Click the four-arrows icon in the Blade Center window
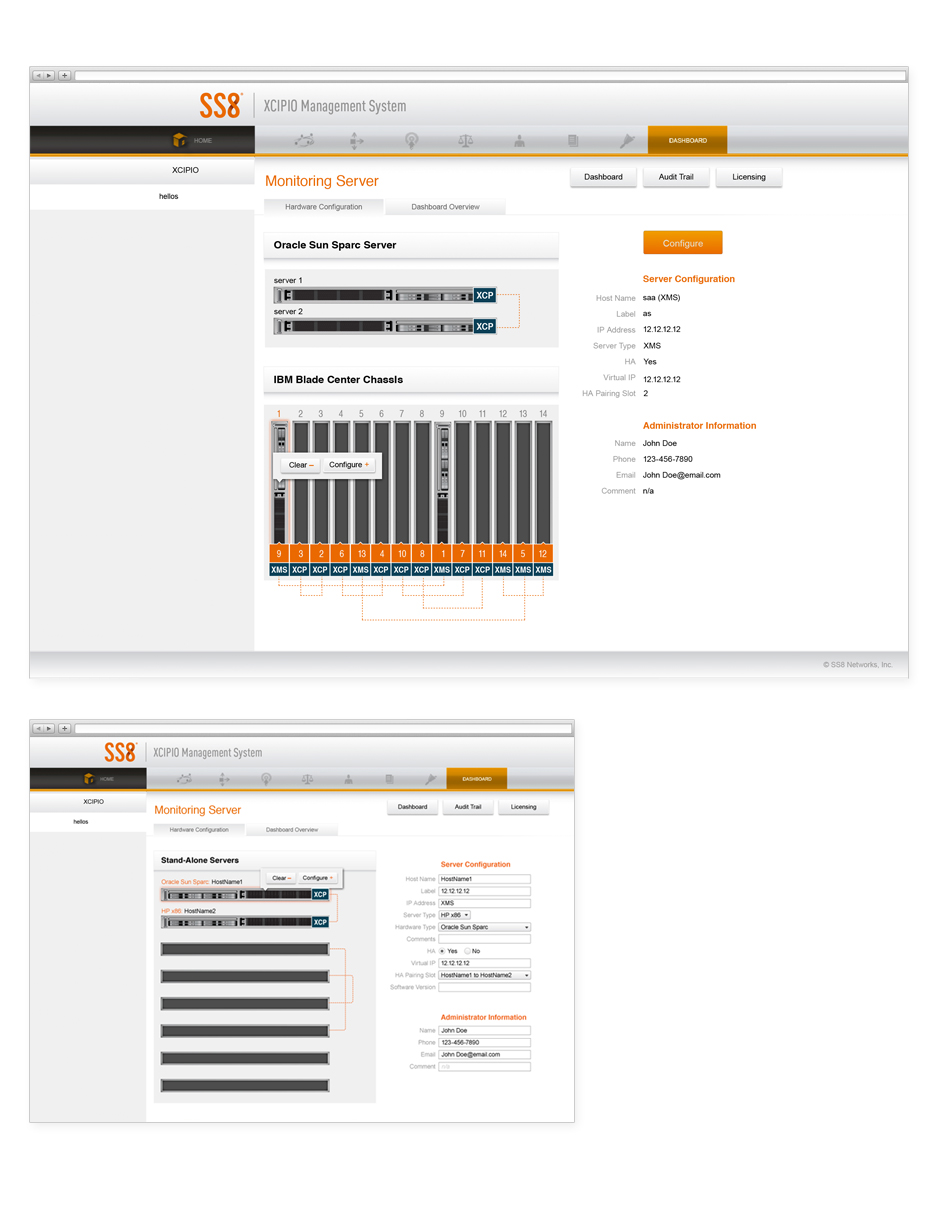Image resolution: width=939 pixels, height=1206 pixels. tap(357, 141)
